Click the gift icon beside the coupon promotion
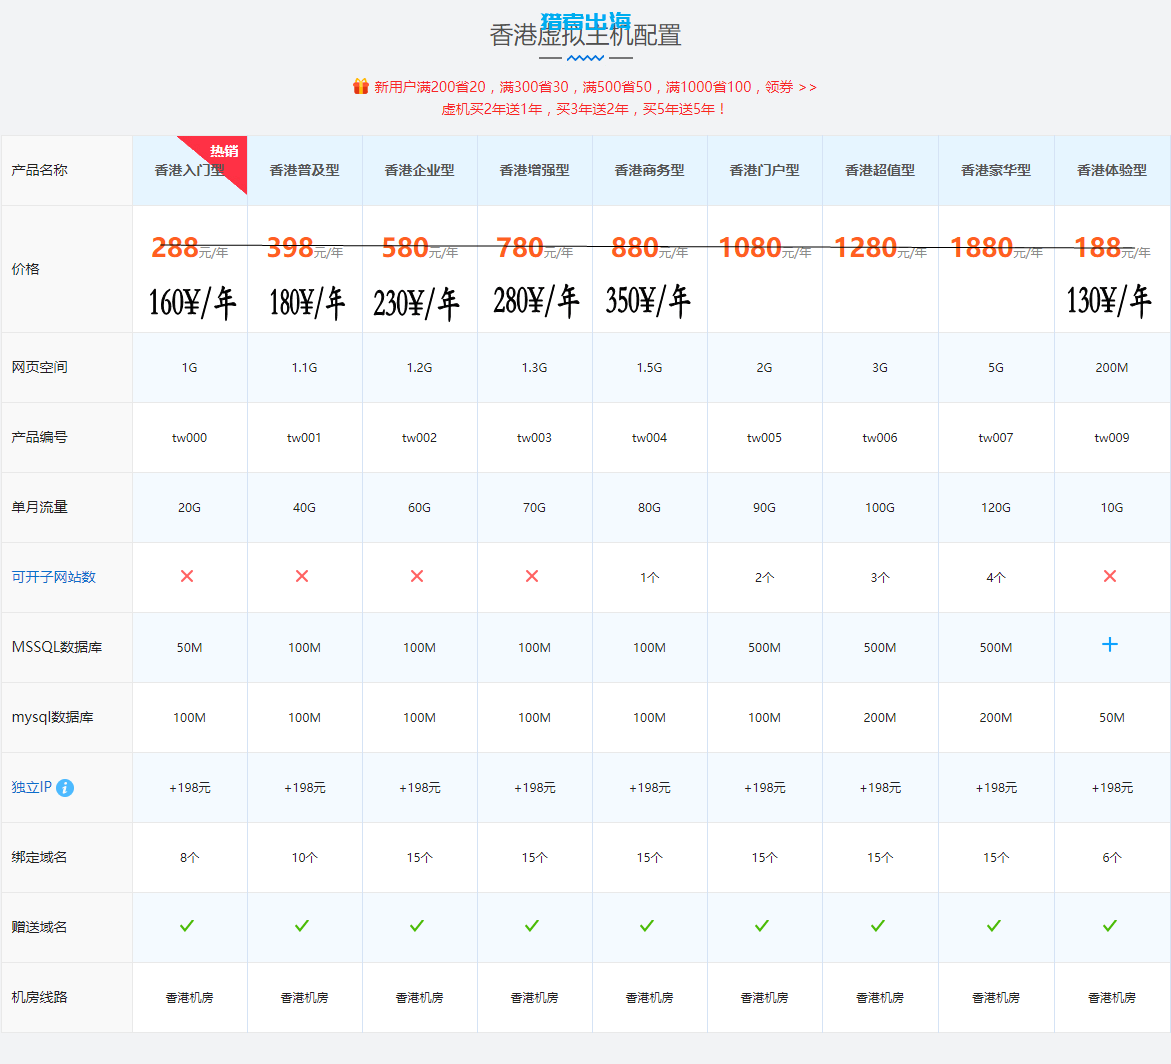The image size is (1171, 1064). pos(361,87)
